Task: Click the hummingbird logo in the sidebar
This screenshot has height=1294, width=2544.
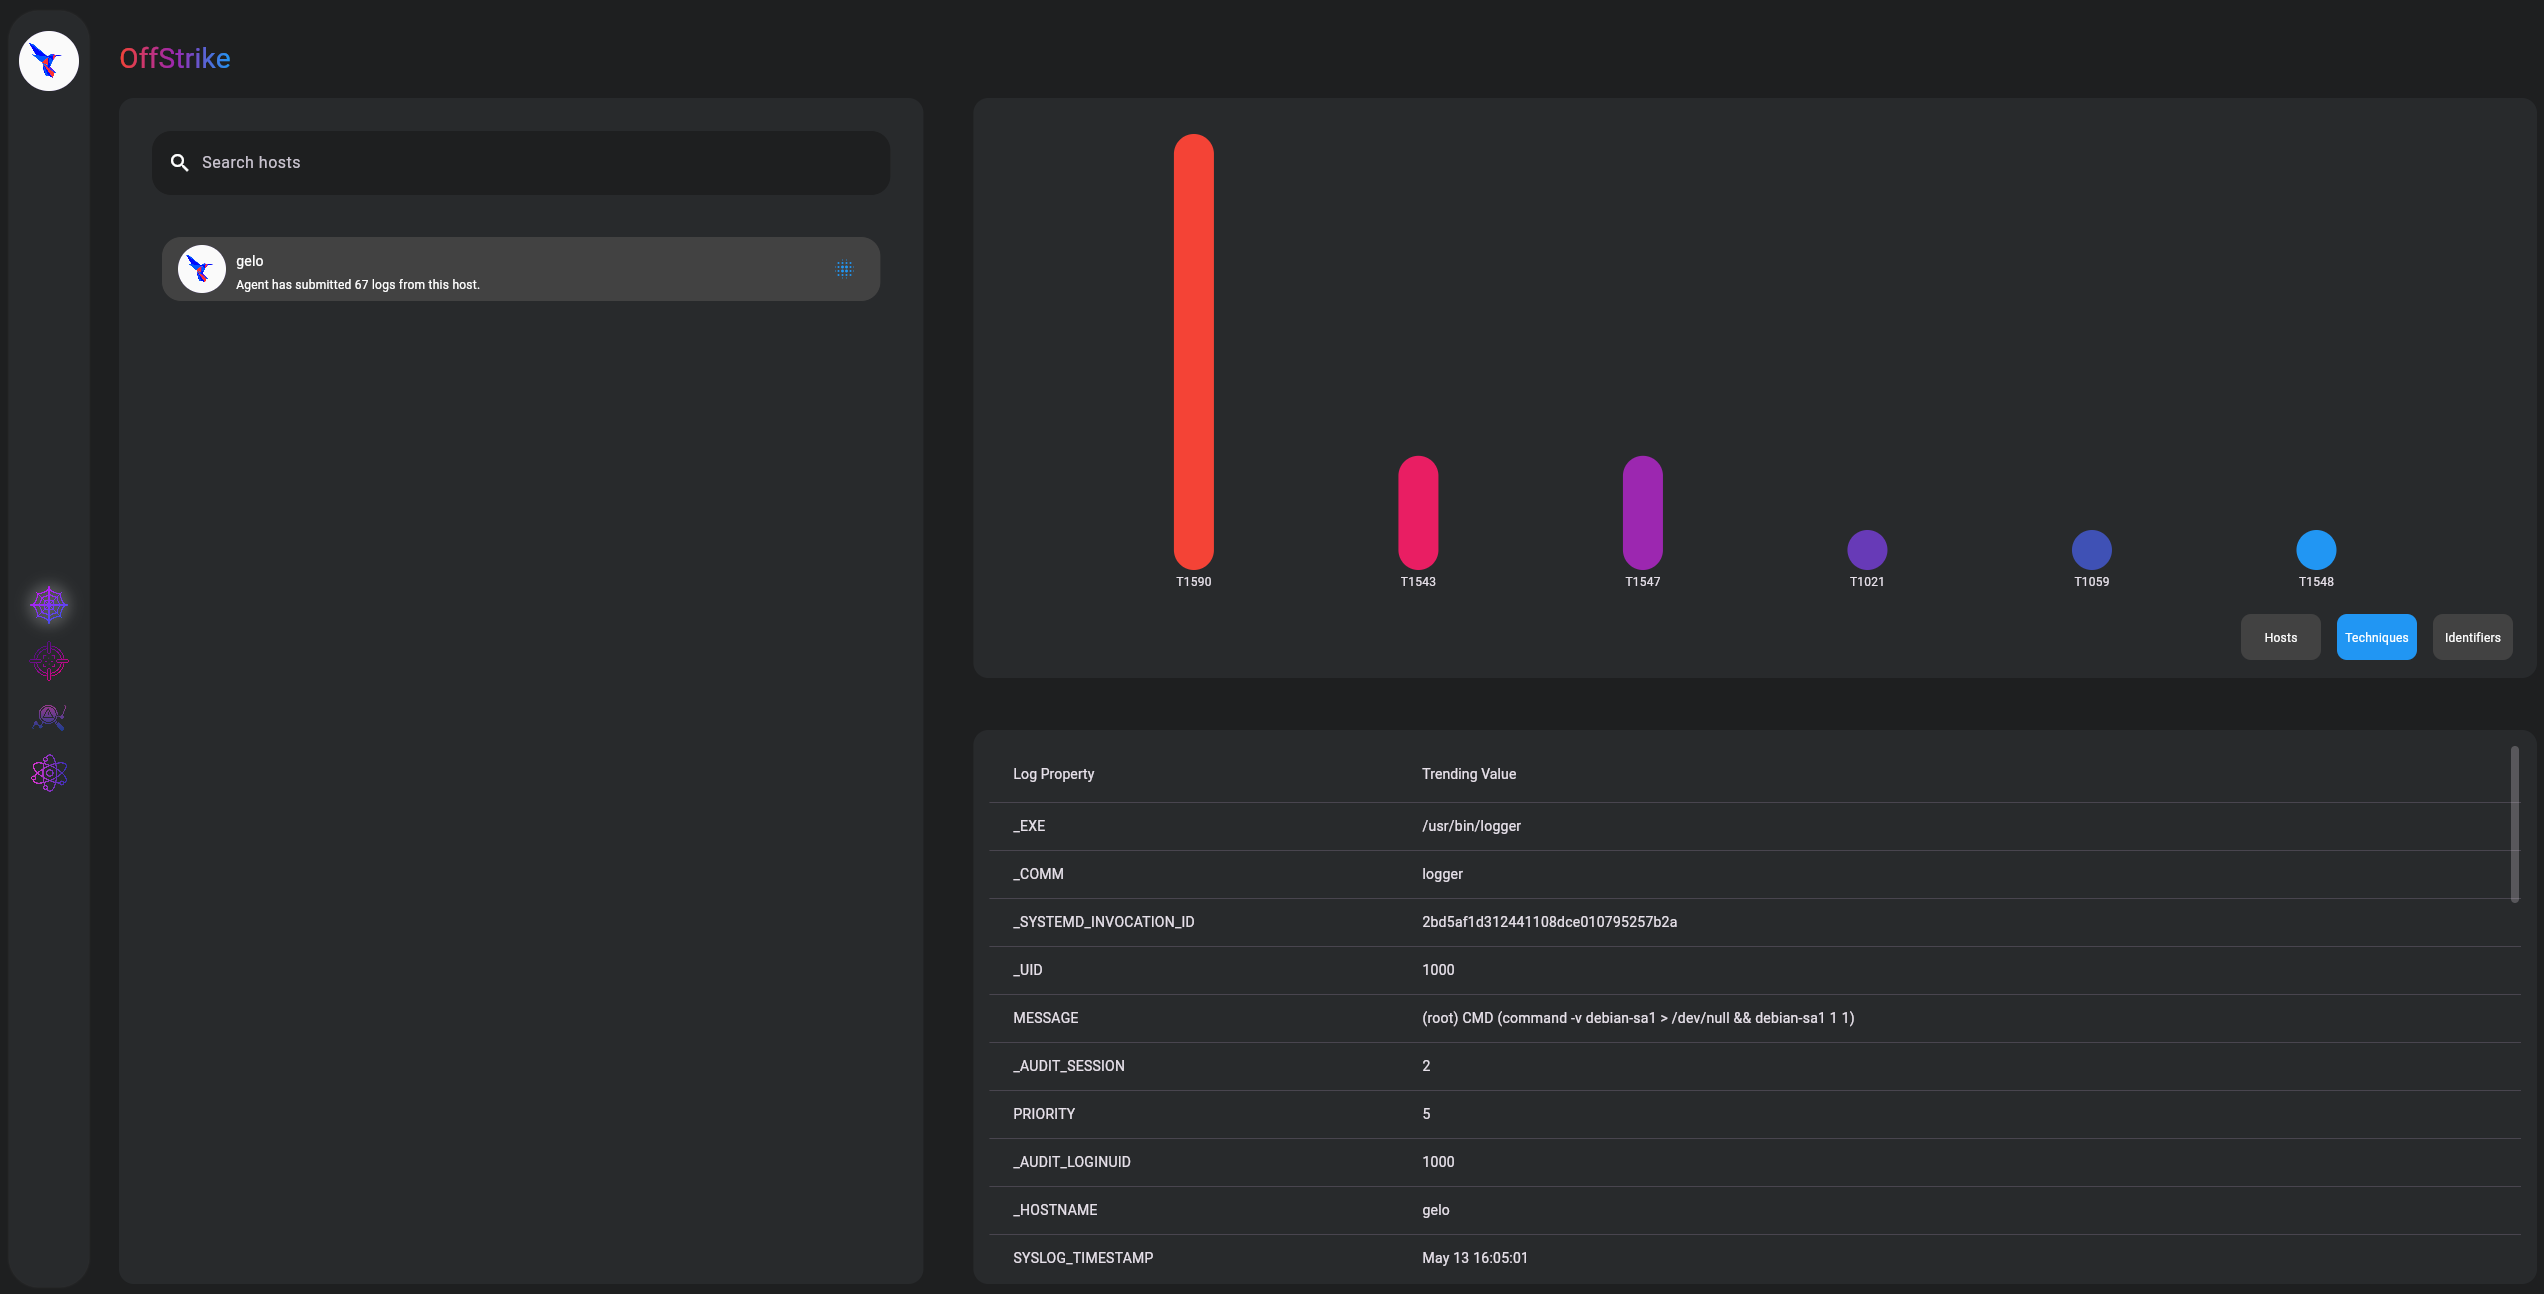Action: tap(49, 61)
